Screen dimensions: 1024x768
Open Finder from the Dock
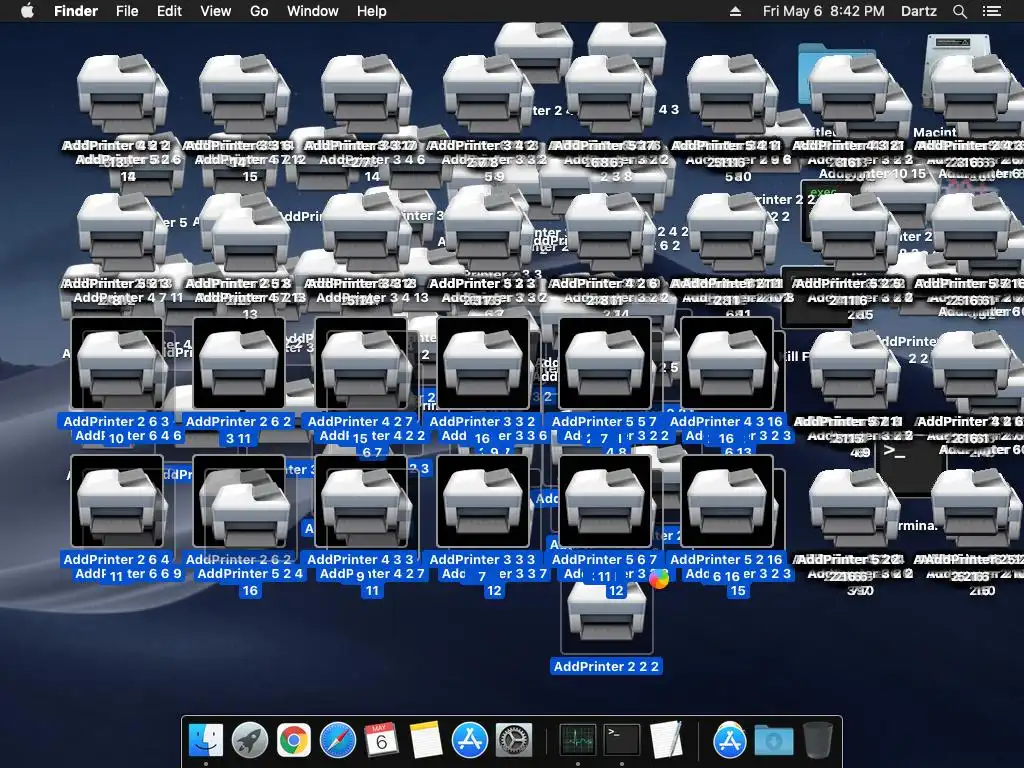206,740
